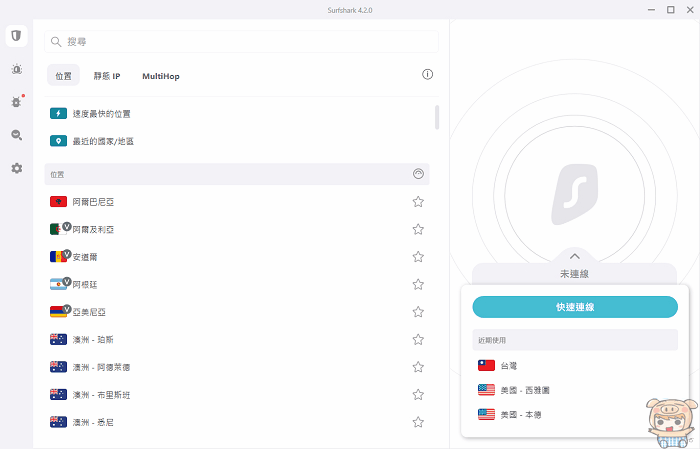Select 速度最快的位置 option
The height and width of the screenshot is (449, 700).
[237, 114]
